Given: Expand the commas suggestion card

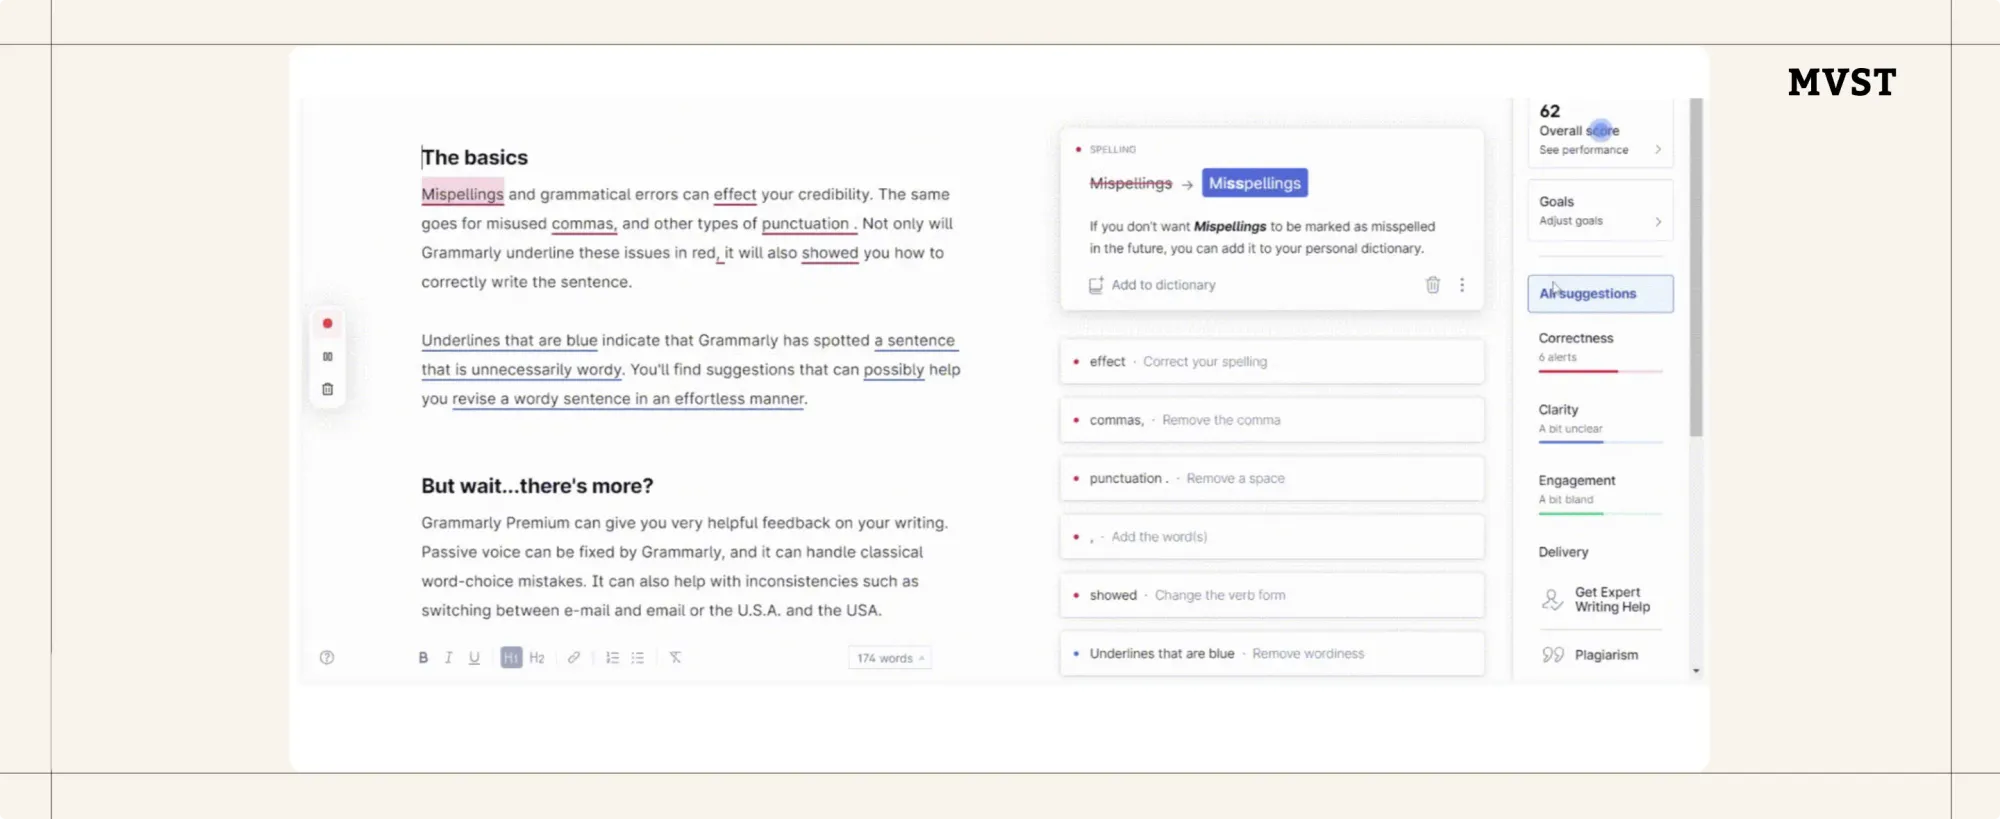Looking at the screenshot, I should tap(1272, 420).
